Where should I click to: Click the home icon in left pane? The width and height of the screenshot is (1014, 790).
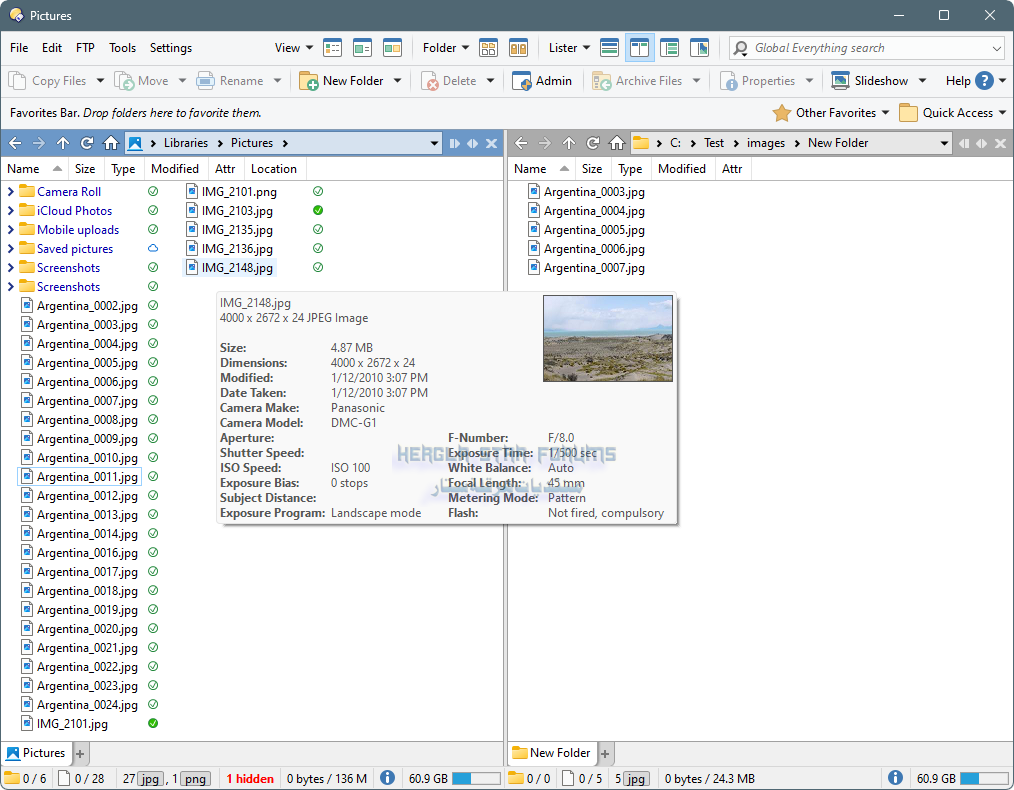[111, 143]
